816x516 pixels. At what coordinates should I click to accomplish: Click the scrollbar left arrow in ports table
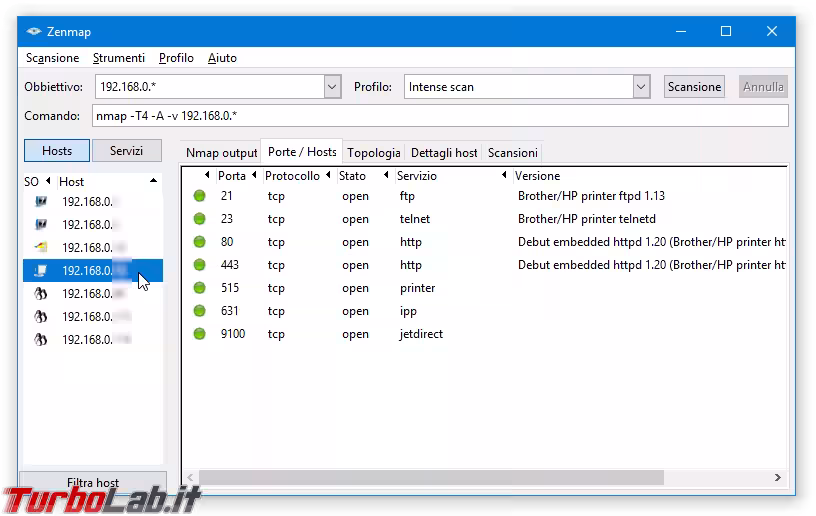click(x=190, y=478)
